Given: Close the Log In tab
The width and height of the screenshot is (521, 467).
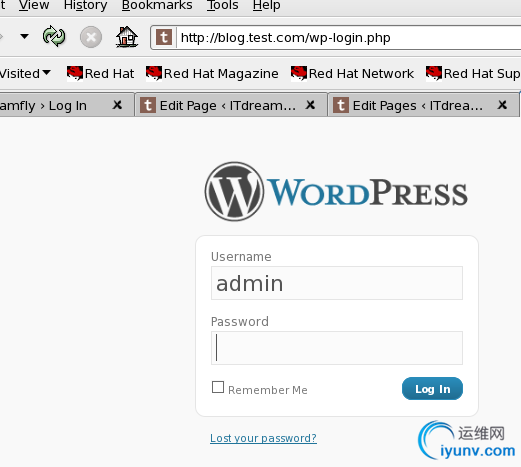Looking at the screenshot, I should (x=117, y=105).
